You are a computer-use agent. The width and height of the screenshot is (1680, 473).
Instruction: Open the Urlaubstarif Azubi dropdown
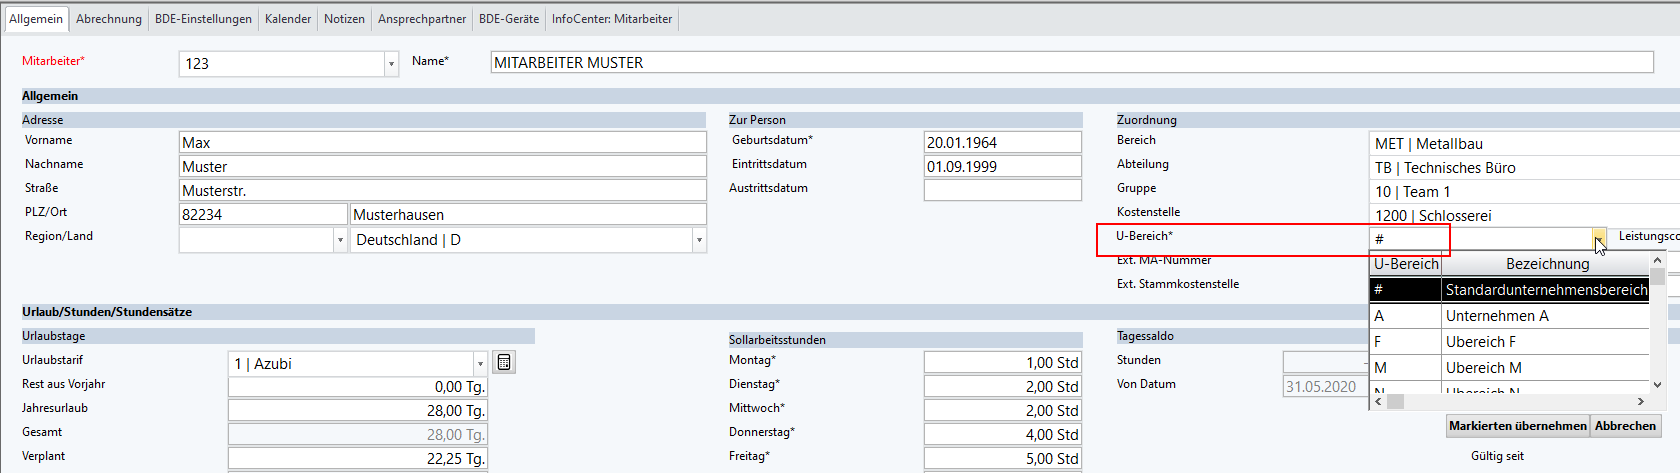click(480, 364)
